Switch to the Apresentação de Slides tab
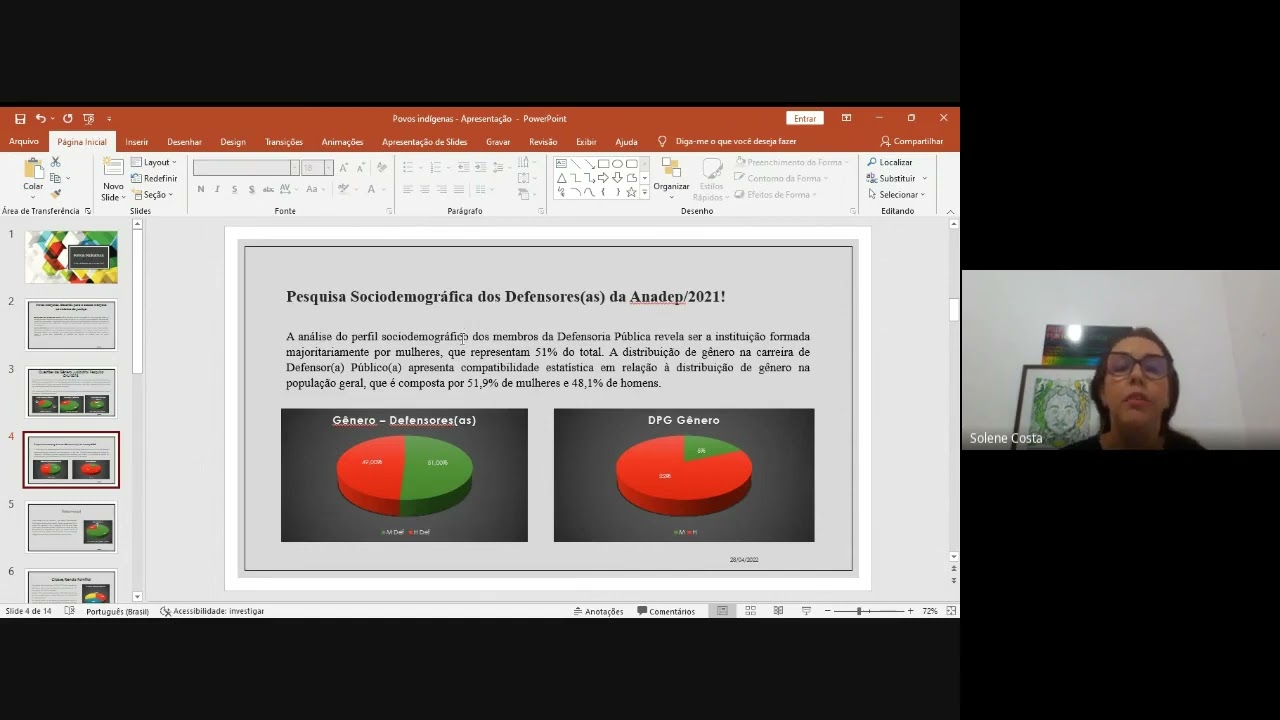1280x720 pixels. [x=424, y=142]
